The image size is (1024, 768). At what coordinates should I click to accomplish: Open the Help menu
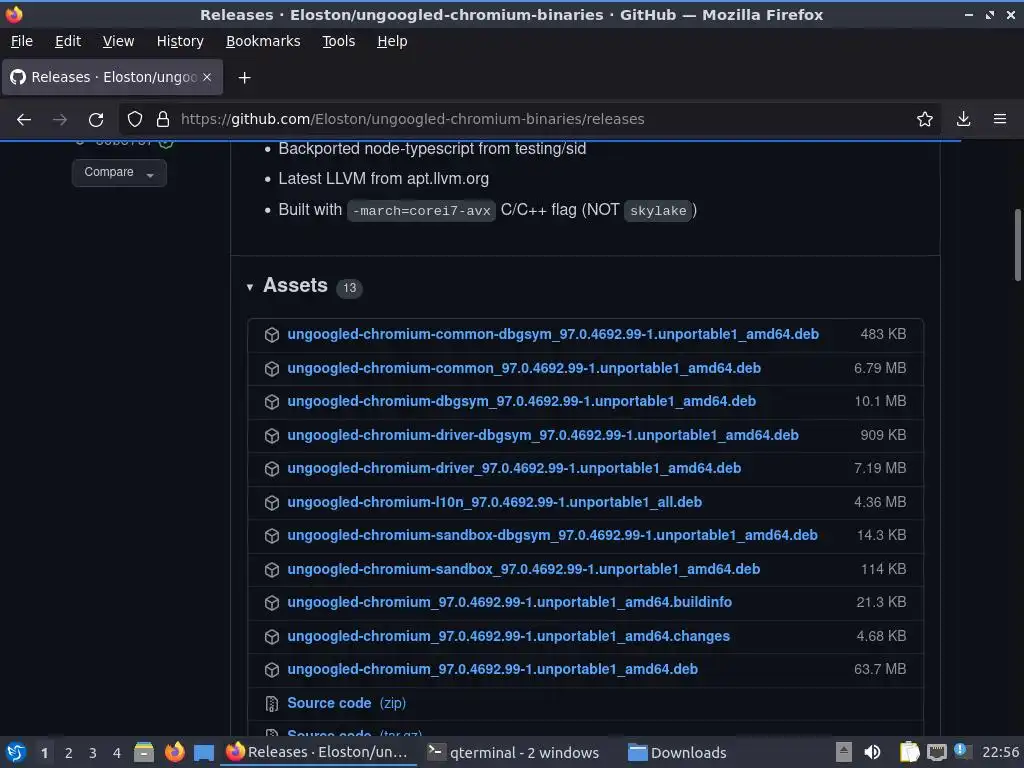click(x=392, y=41)
